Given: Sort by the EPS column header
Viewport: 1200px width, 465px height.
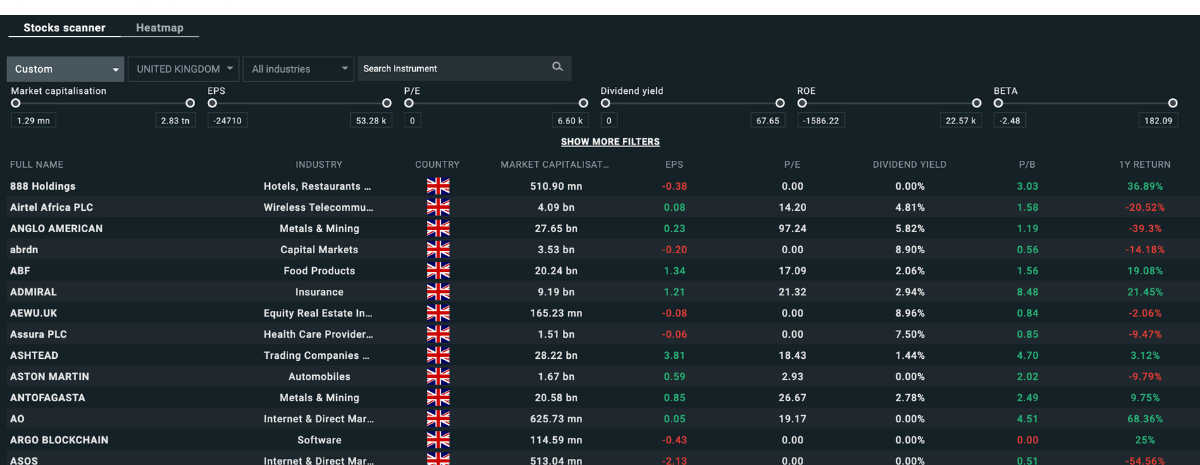Looking at the screenshot, I should point(674,165).
